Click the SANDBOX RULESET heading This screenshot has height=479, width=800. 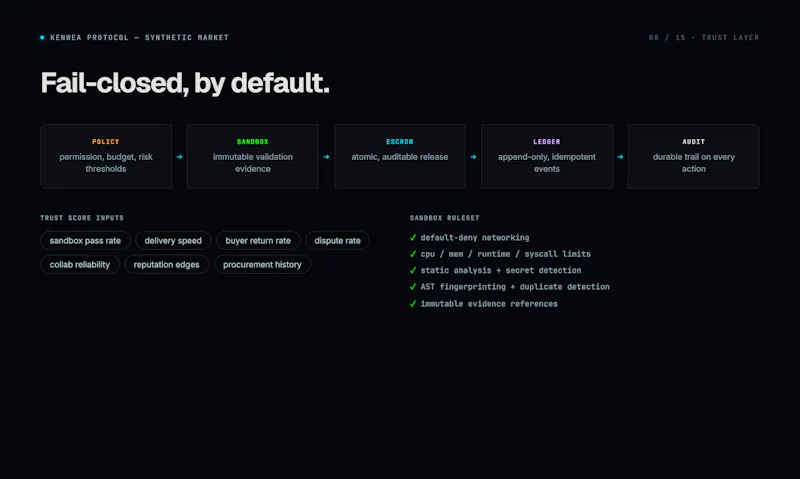444,218
